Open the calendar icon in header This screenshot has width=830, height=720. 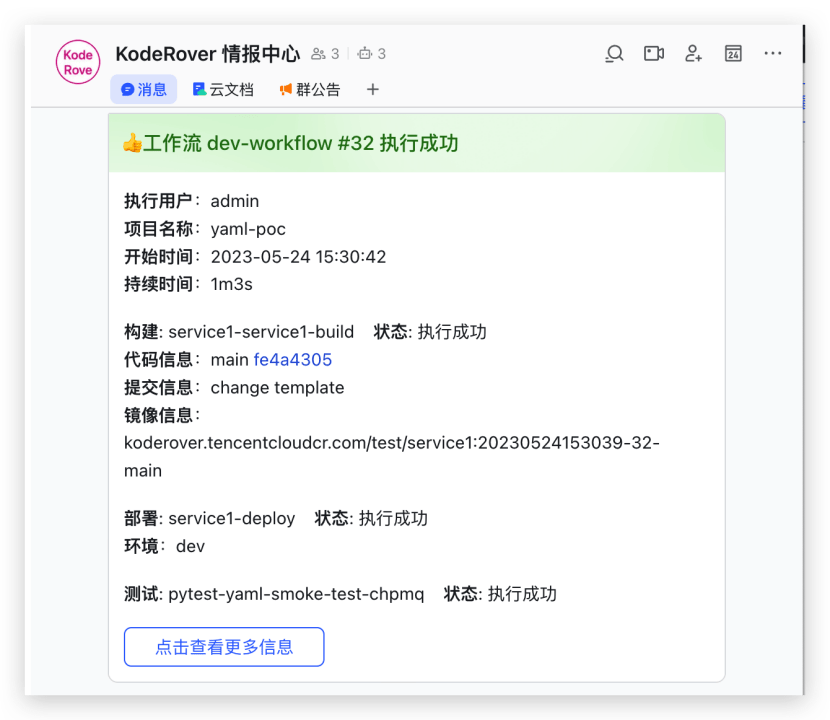pyautogui.click(x=733, y=53)
